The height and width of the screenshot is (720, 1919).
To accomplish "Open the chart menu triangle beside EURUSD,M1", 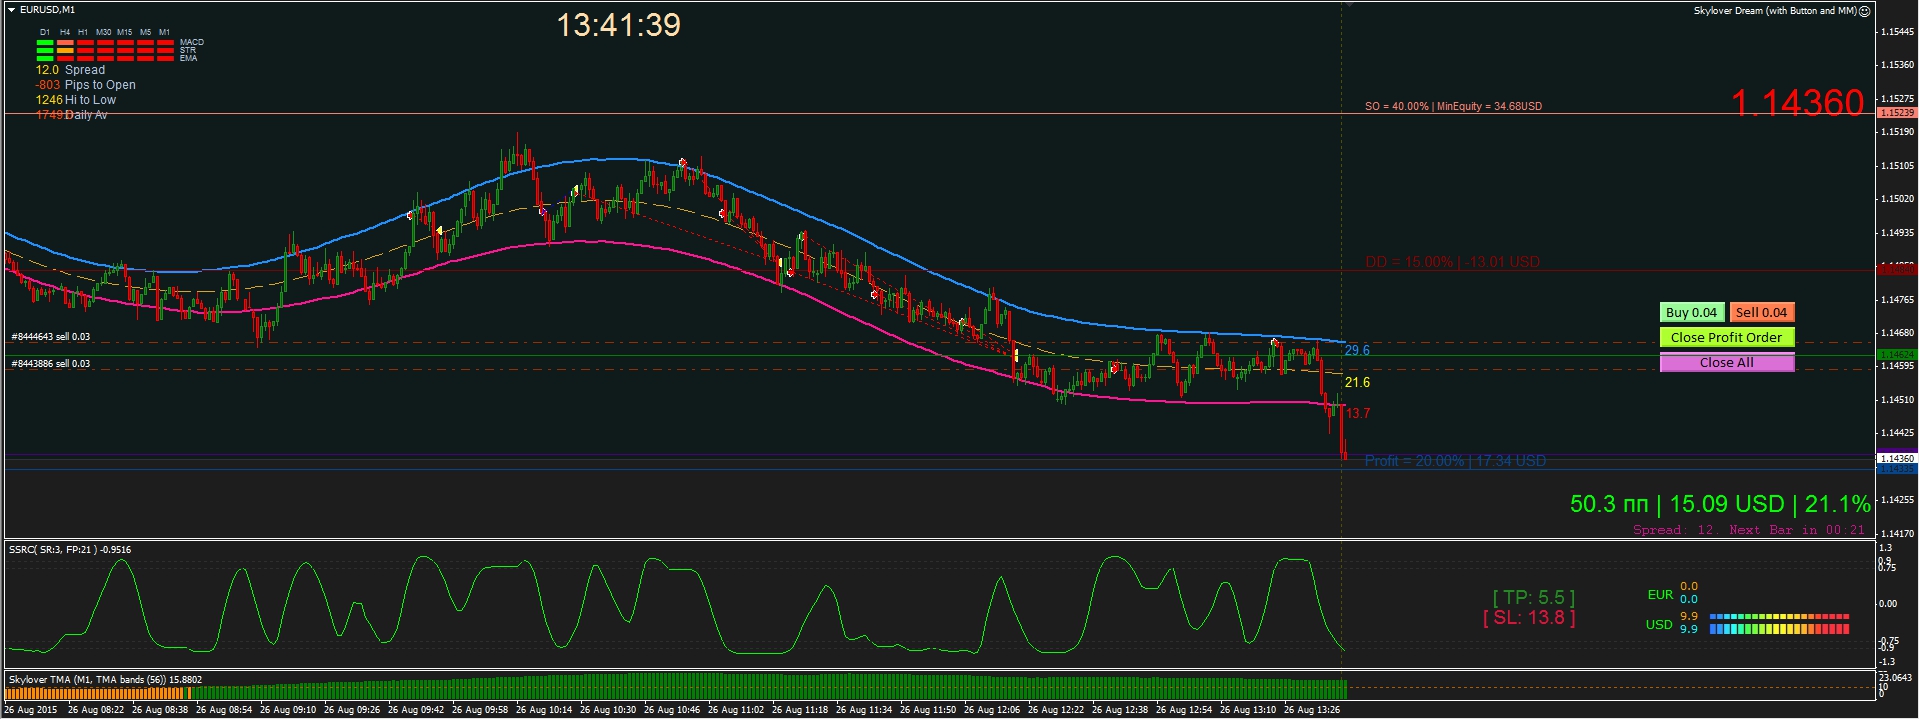I will (x=11, y=10).
